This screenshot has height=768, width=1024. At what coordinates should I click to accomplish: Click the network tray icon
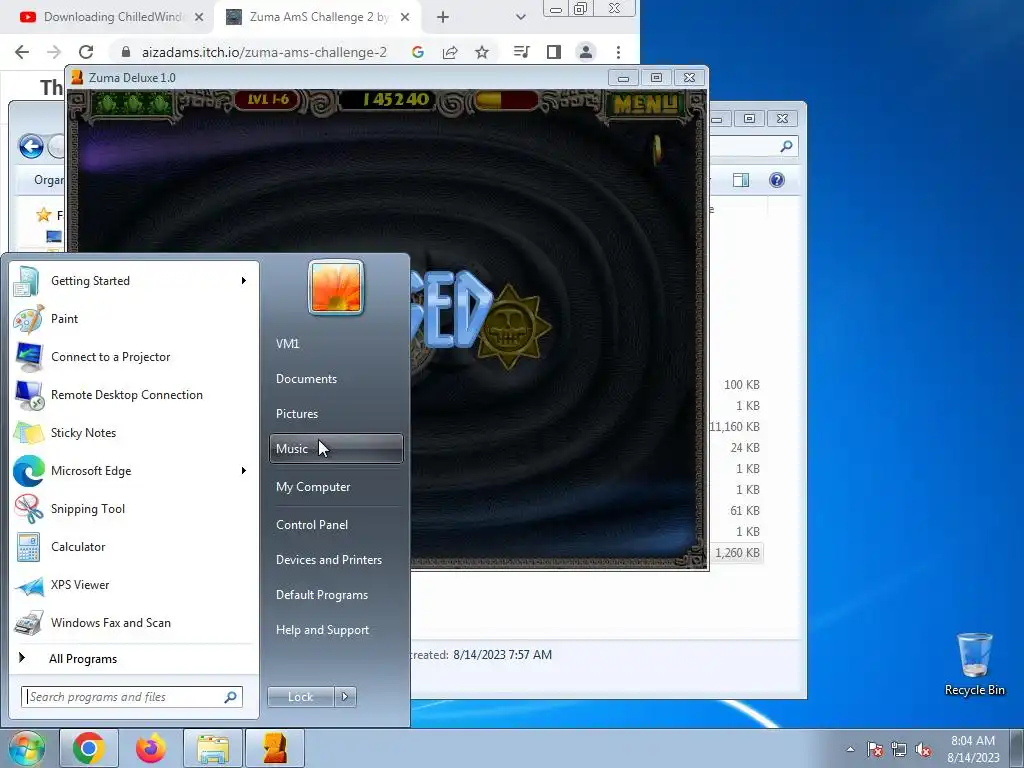click(899, 749)
